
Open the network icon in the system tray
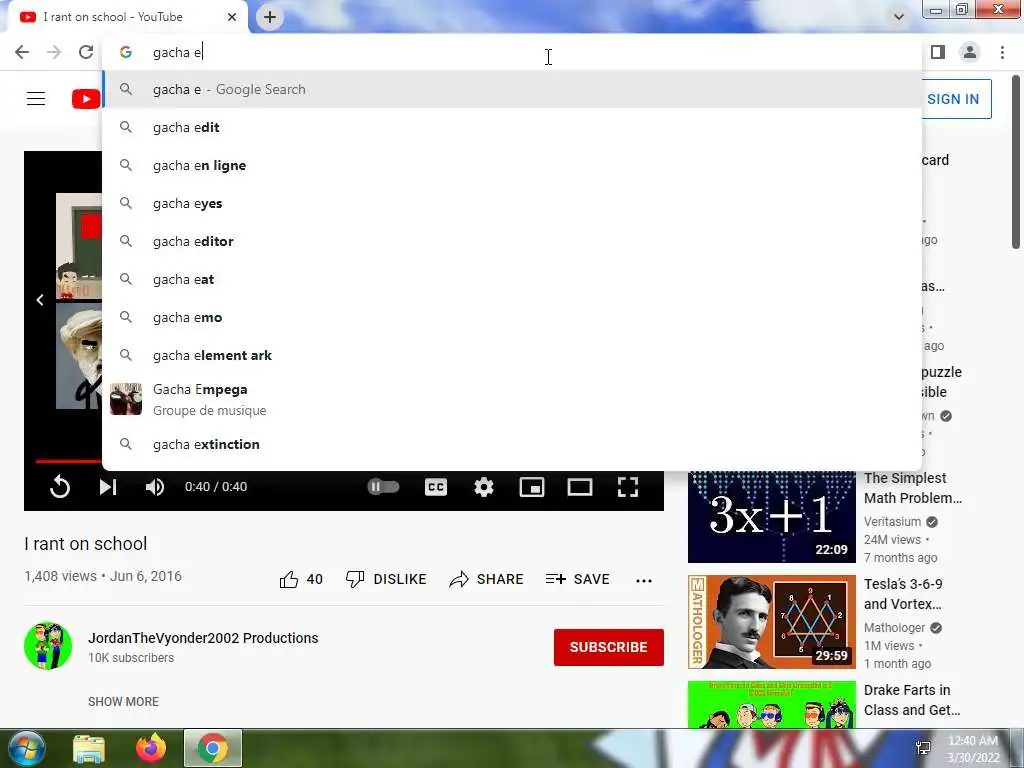pos(923,748)
